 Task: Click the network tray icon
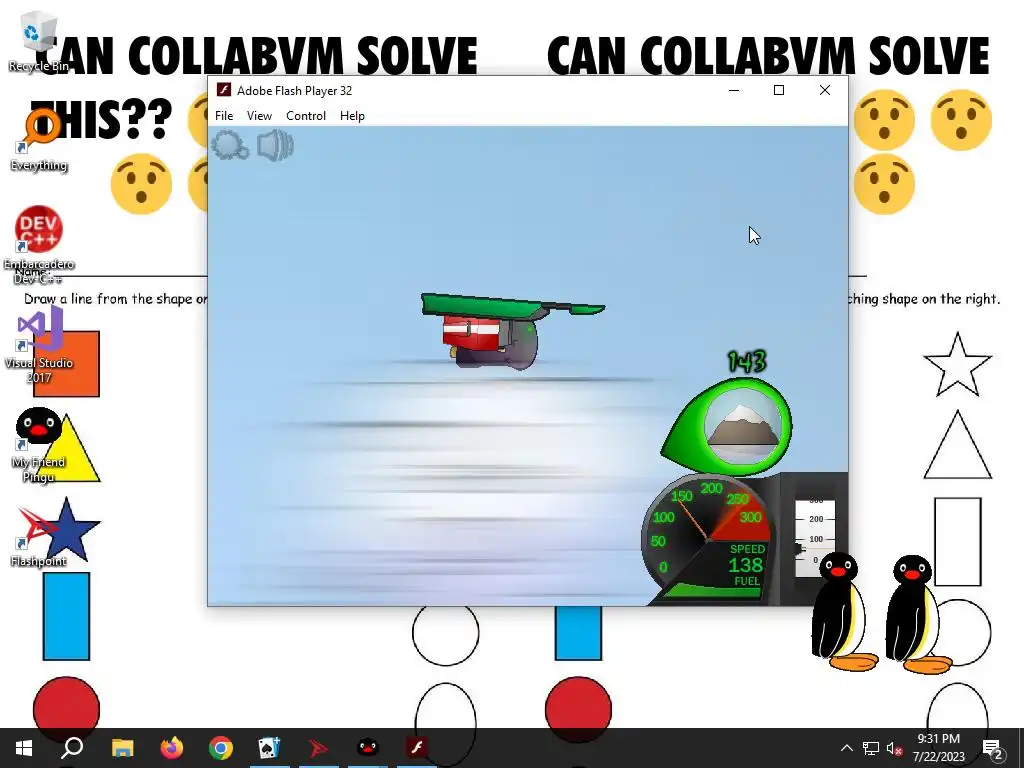coord(871,748)
